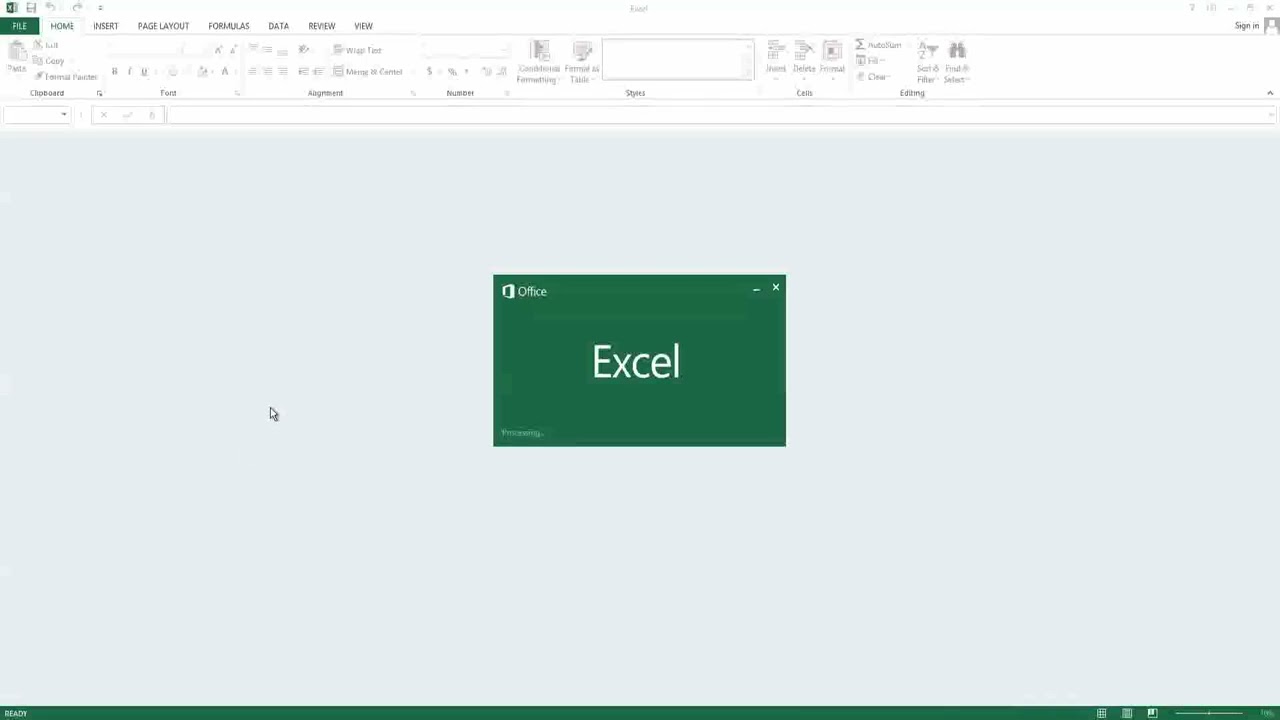Viewport: 1280px width, 720px height.
Task: Open the Conditional Formatting menu
Action: pyautogui.click(x=539, y=62)
